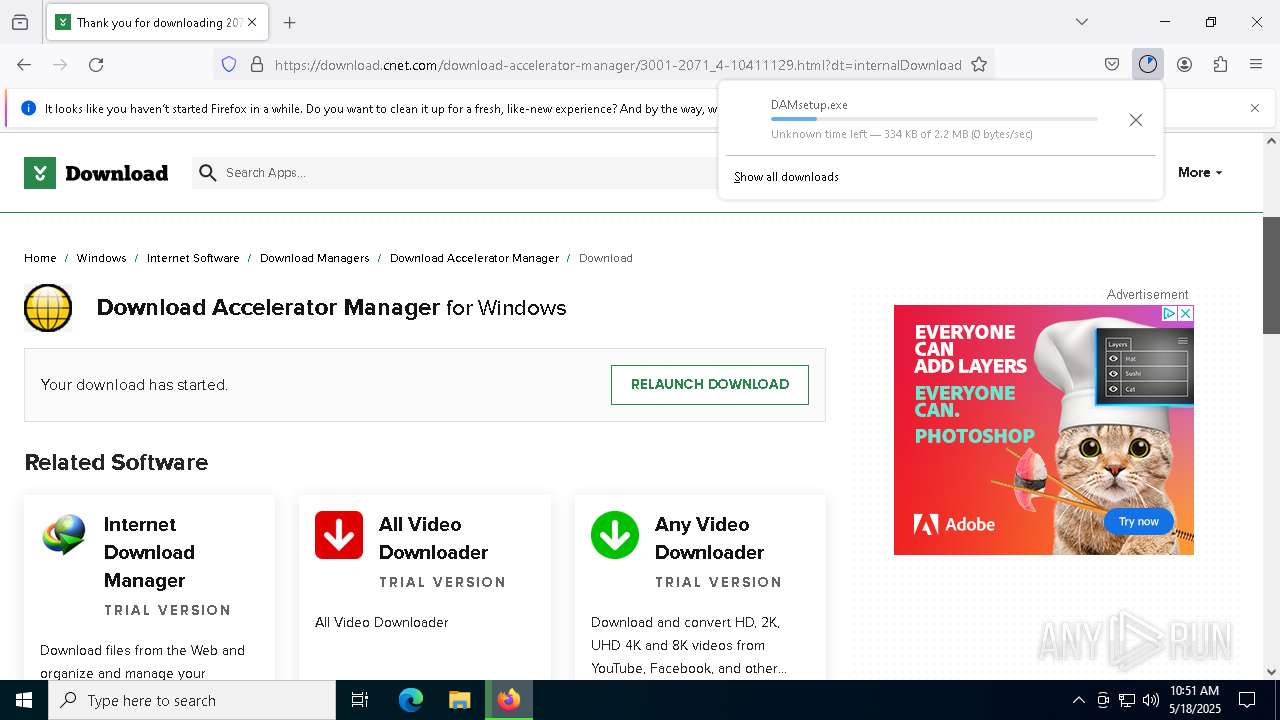Close the Adobe advertisement
This screenshot has height=720, width=1280.
(1185, 313)
